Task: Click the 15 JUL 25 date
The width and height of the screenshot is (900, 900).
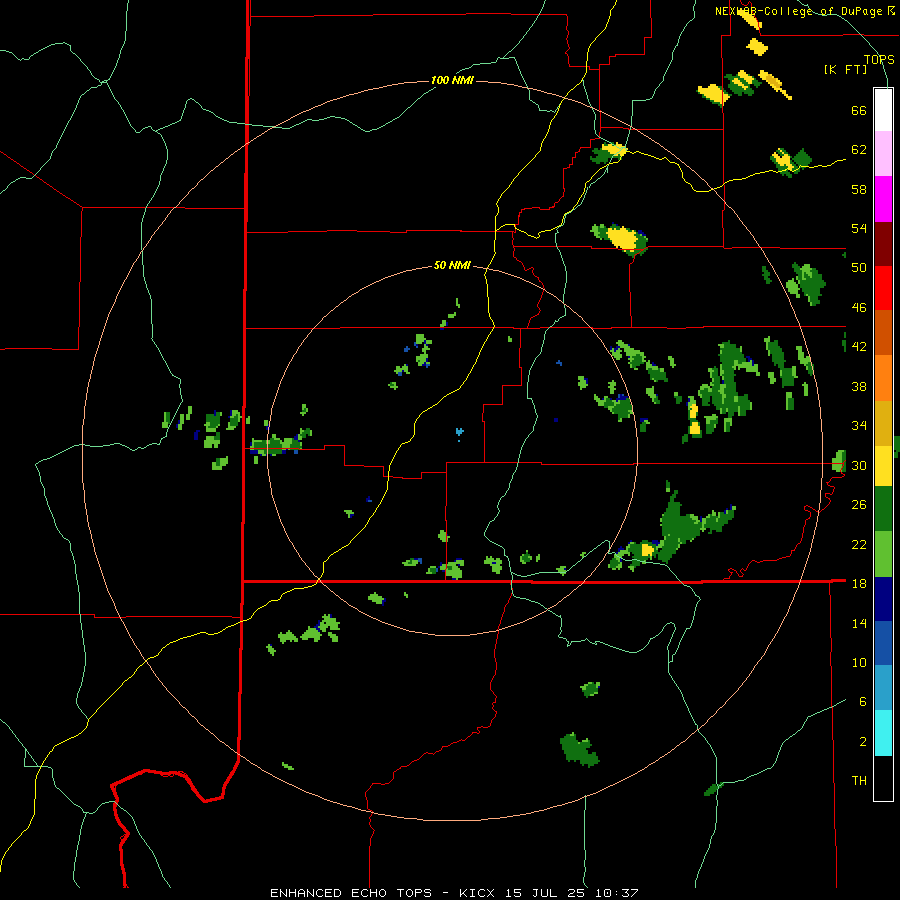Action: tap(545, 893)
